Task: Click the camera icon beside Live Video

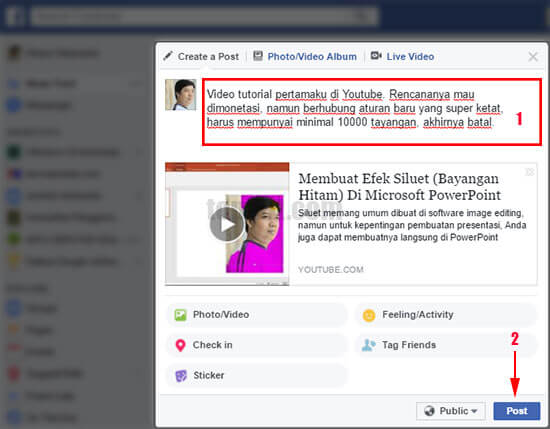Action: pos(376,55)
